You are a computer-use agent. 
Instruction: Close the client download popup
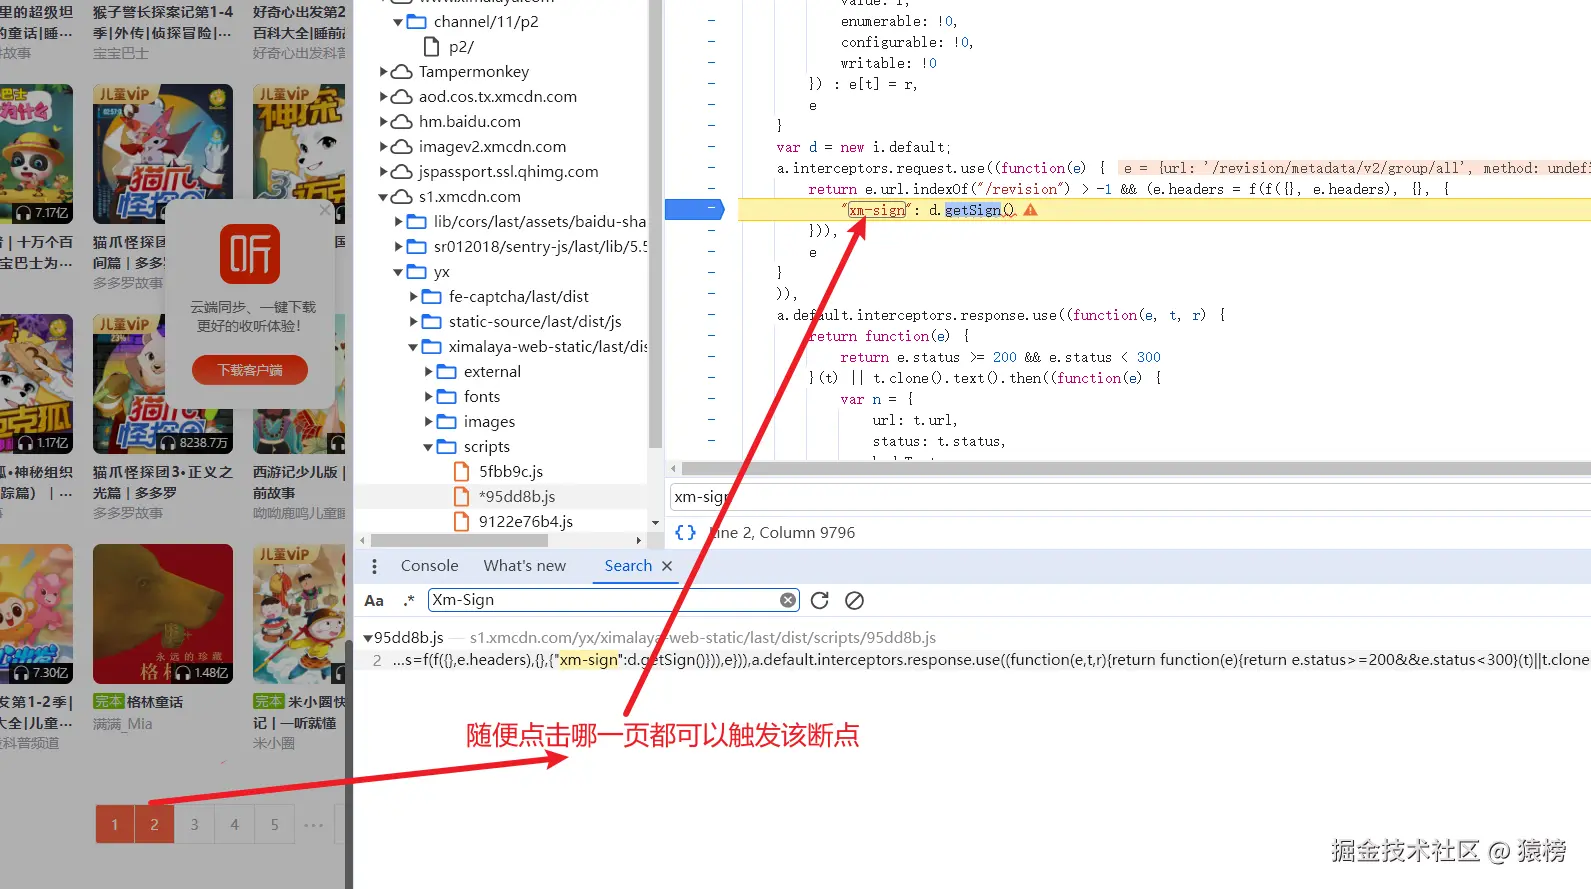[324, 211]
